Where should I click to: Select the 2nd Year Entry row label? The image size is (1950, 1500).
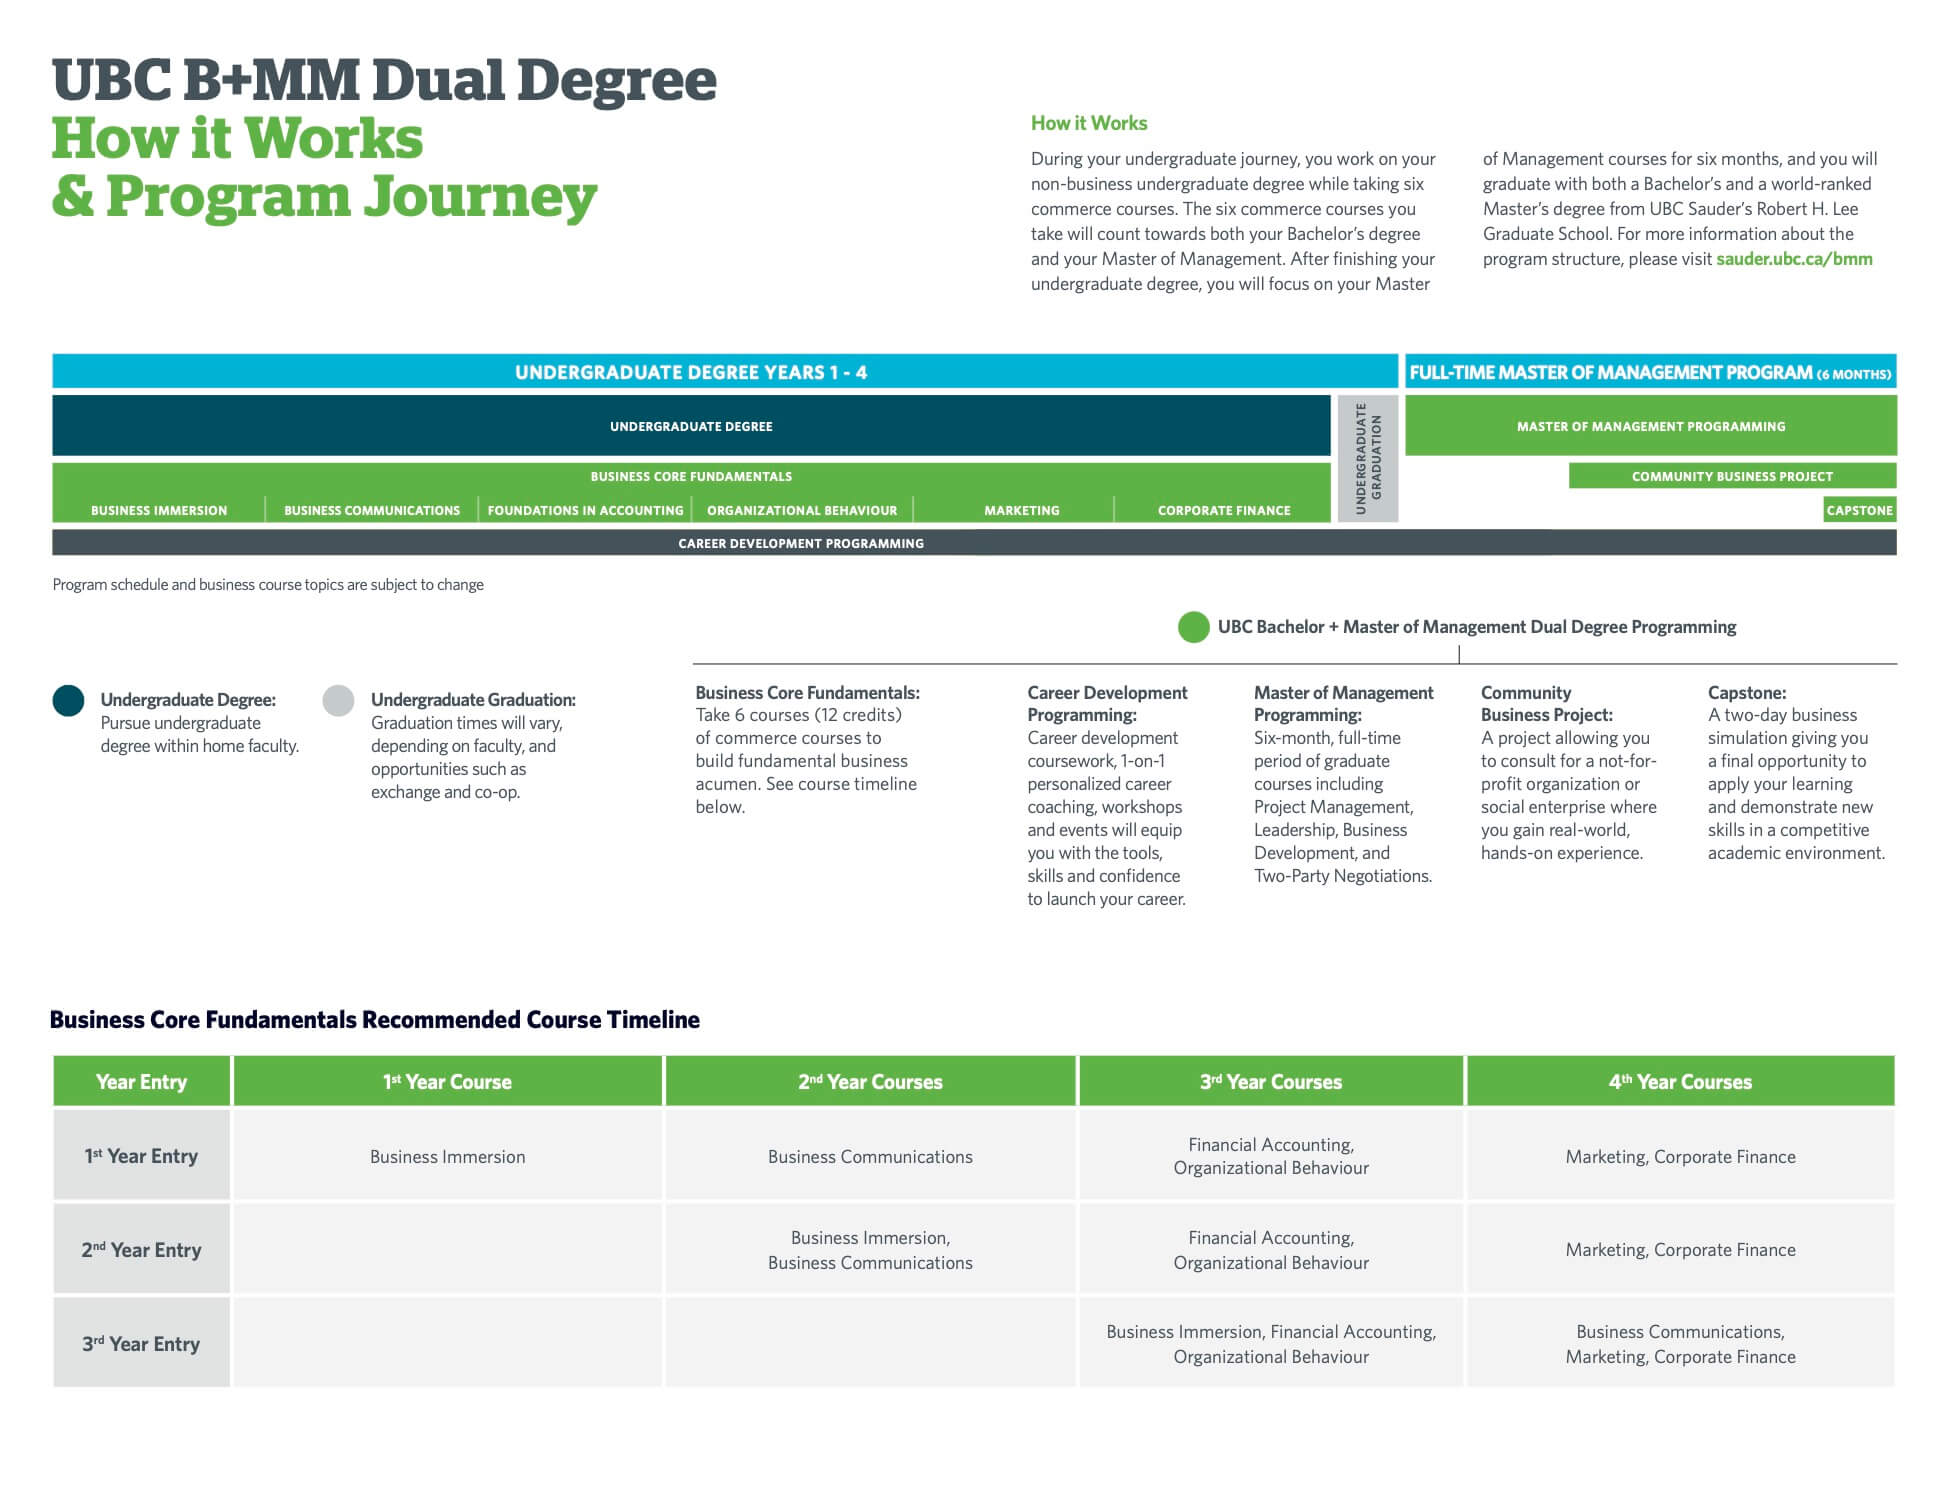tap(141, 1250)
